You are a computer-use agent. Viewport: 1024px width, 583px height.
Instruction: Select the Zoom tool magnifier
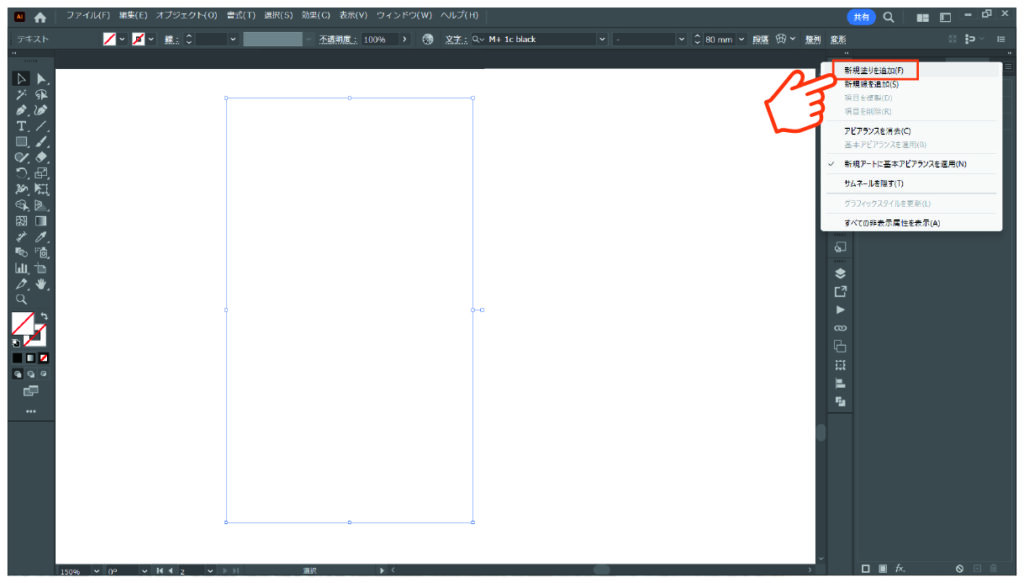(21, 300)
